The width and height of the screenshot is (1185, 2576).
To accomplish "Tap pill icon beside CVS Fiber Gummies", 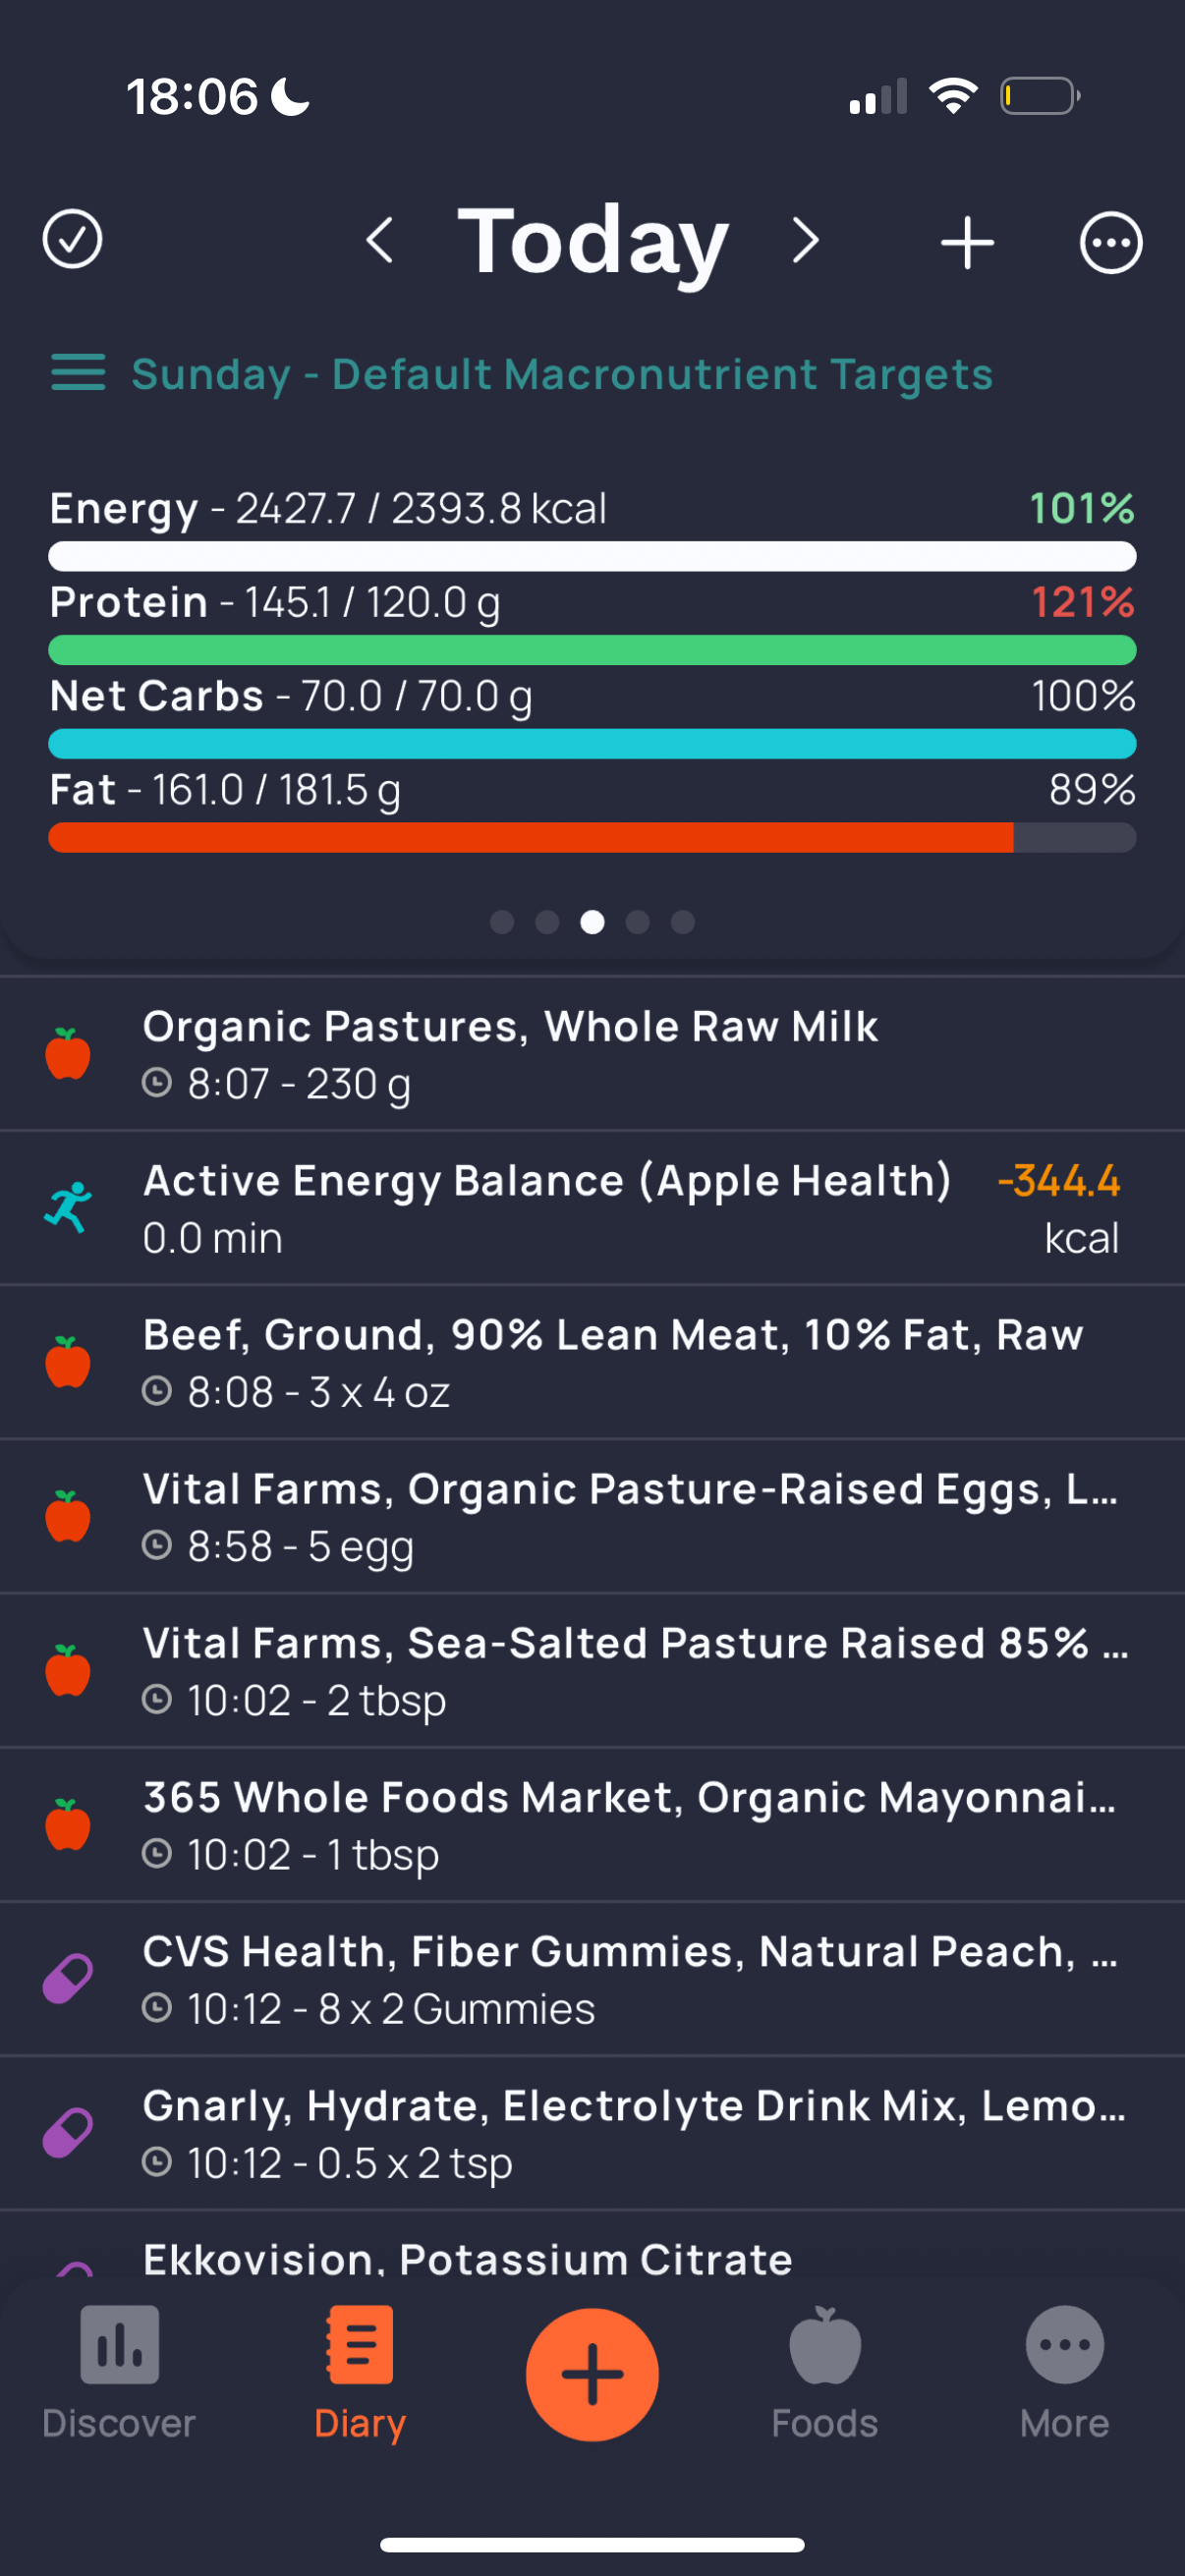I will coord(68,1979).
